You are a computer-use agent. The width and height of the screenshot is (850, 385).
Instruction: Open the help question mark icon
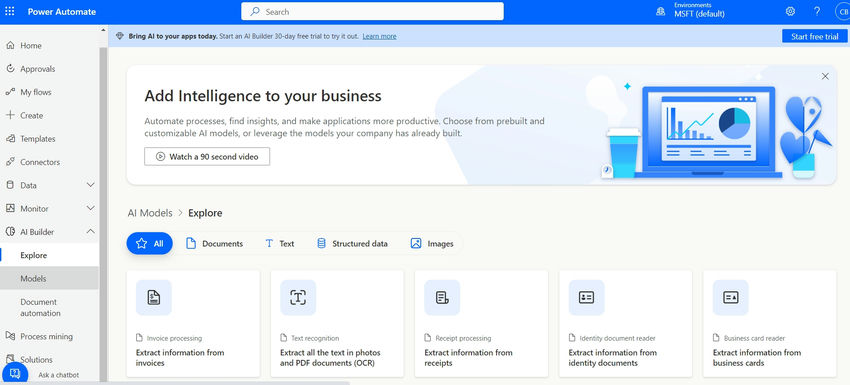pos(817,11)
